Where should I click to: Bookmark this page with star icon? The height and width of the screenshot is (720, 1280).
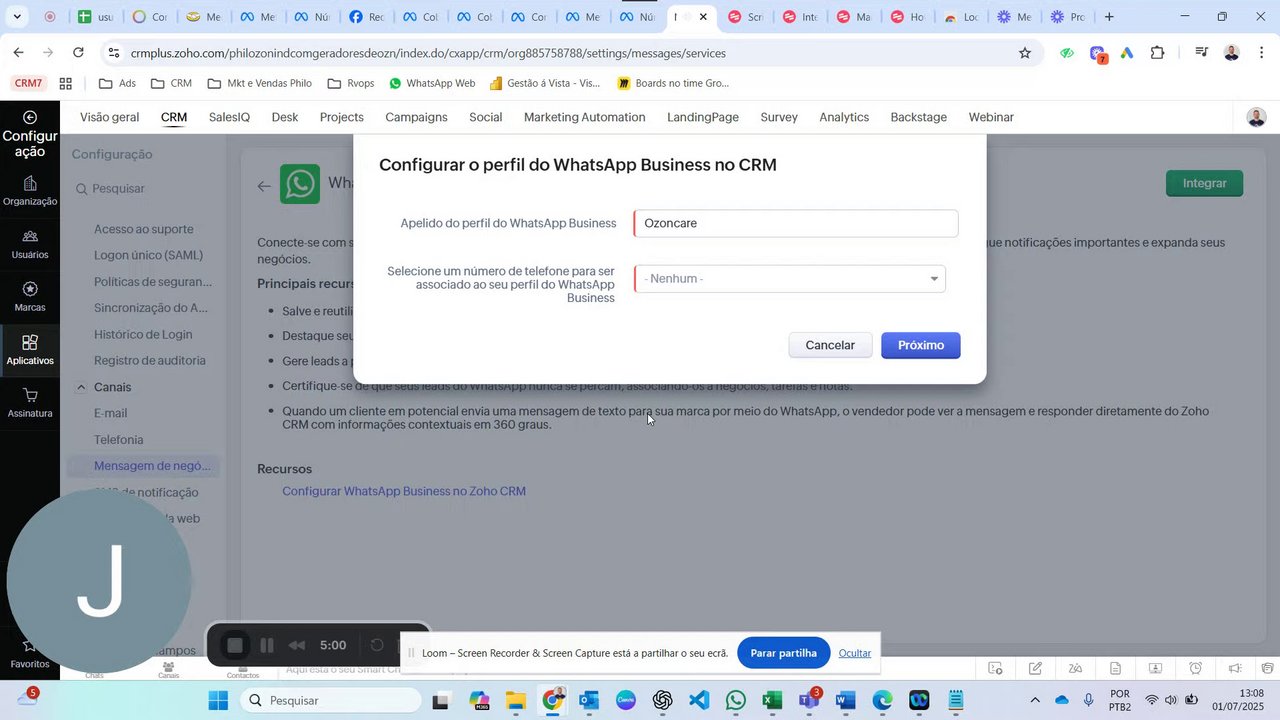(1025, 53)
